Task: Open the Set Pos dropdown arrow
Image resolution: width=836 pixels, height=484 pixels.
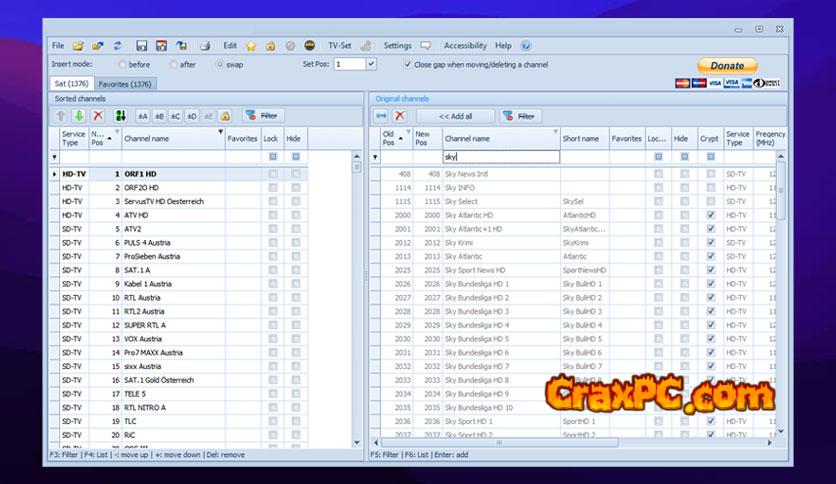Action: coord(371,64)
